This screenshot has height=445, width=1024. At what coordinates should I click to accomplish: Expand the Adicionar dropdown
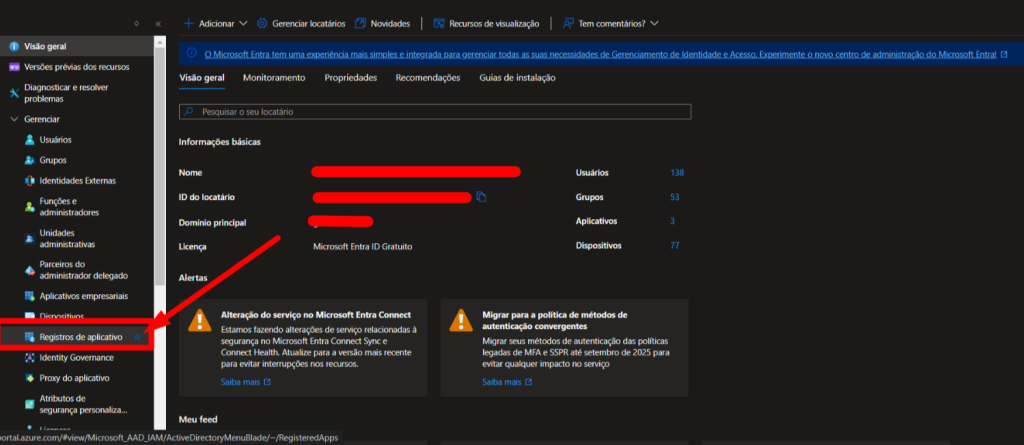[216, 23]
